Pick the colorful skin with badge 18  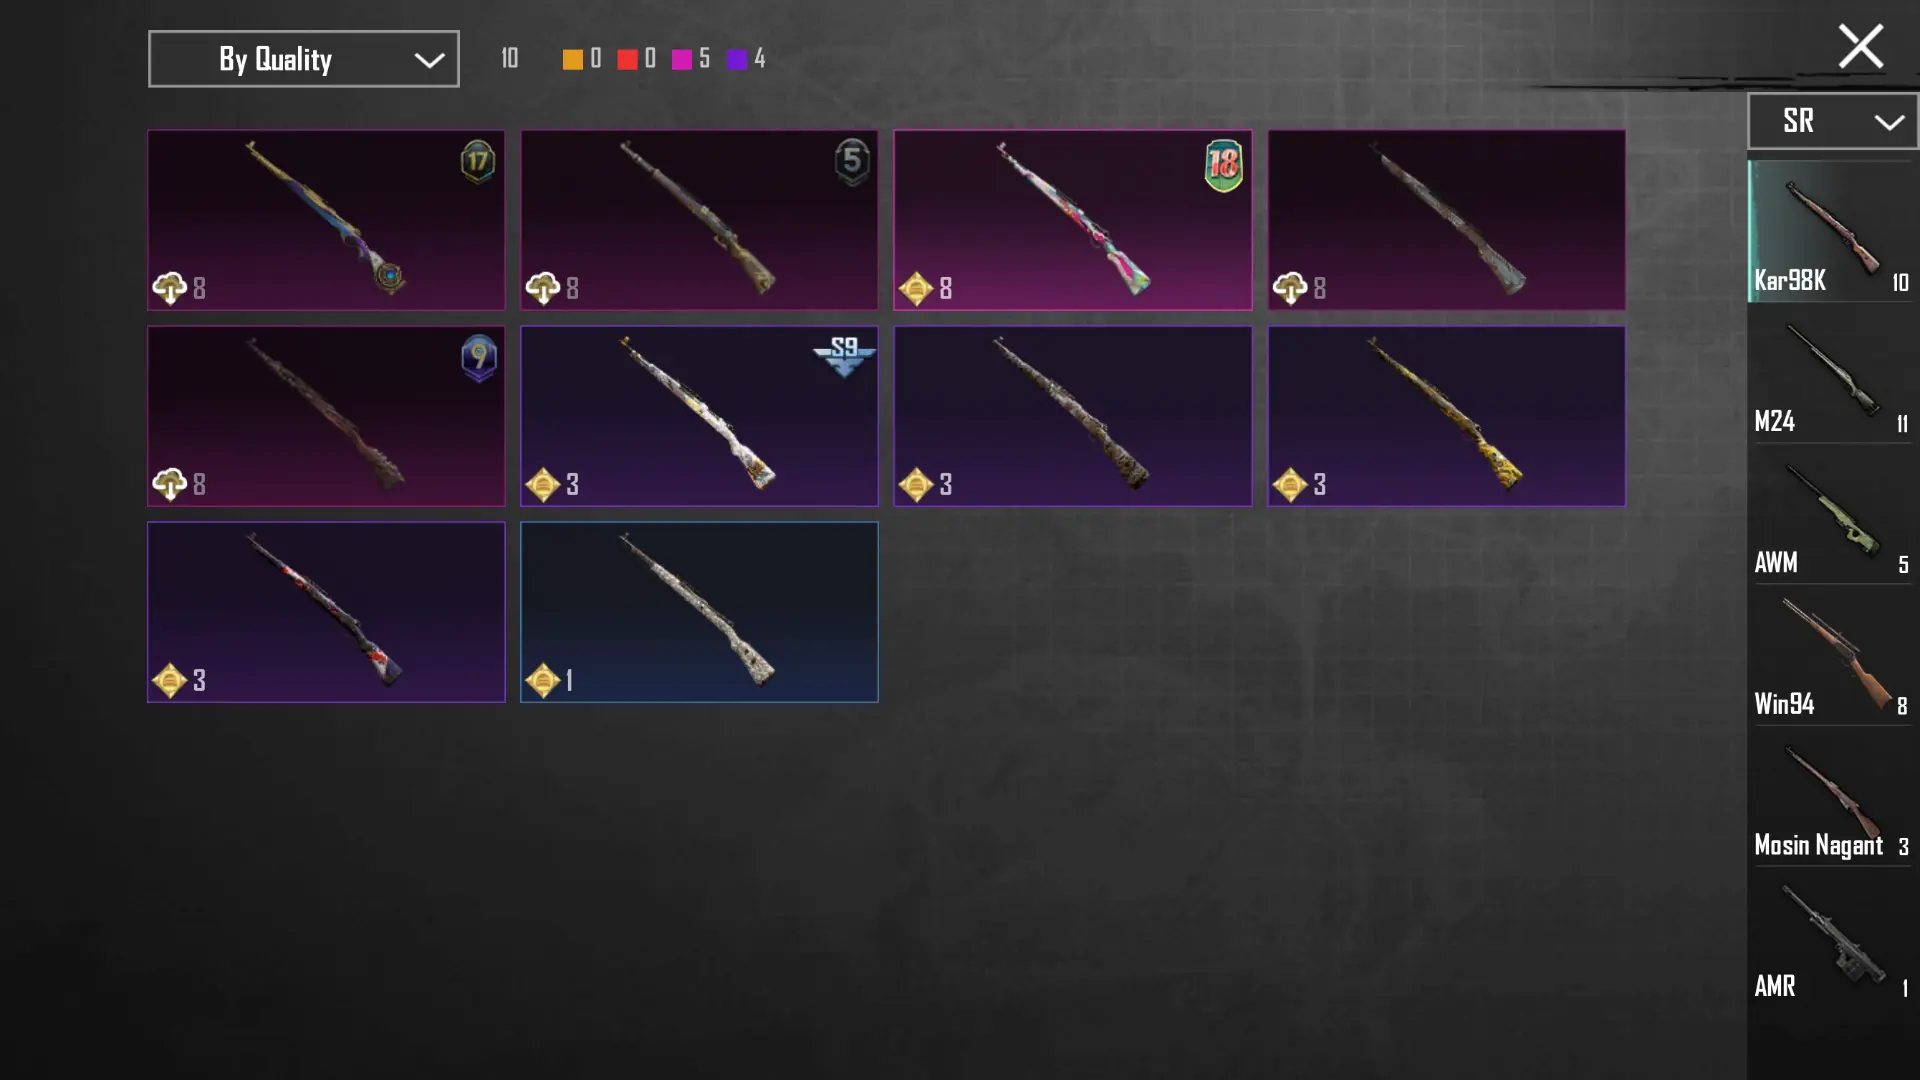click(x=1072, y=220)
